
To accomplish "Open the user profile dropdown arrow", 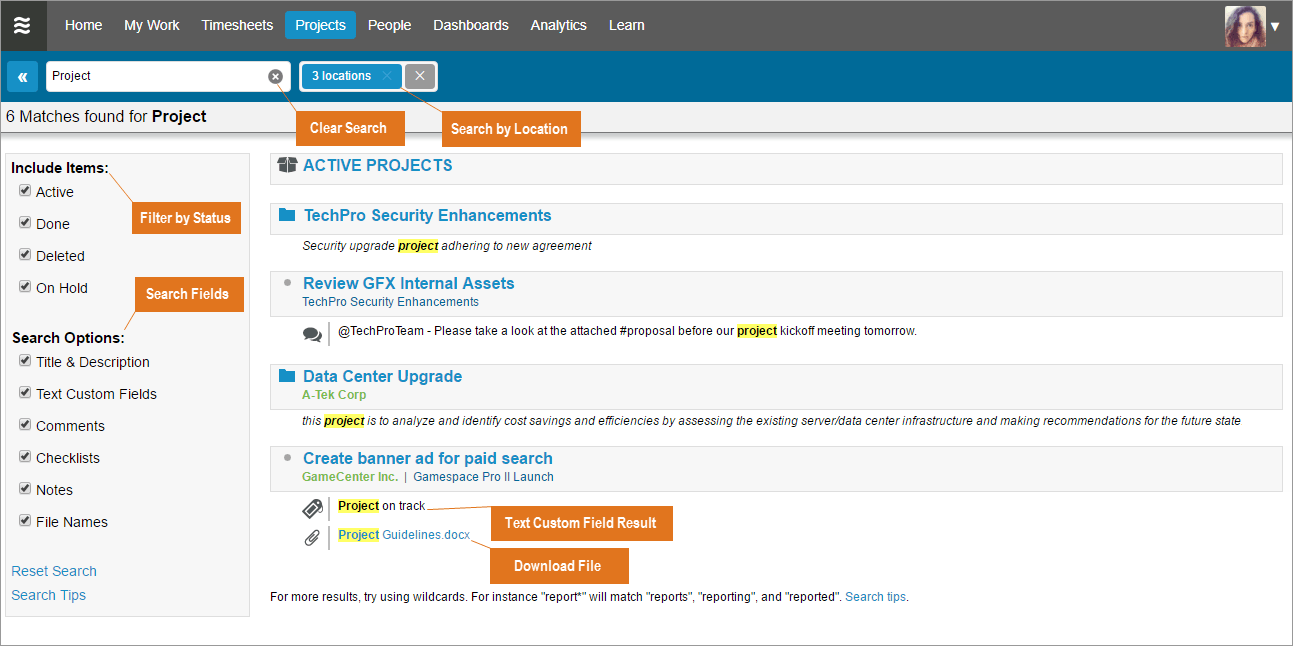I will [x=1274, y=27].
